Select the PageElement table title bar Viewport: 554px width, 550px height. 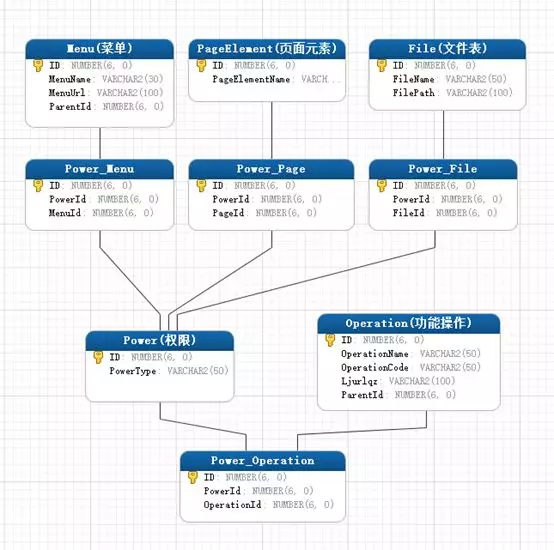tap(267, 49)
